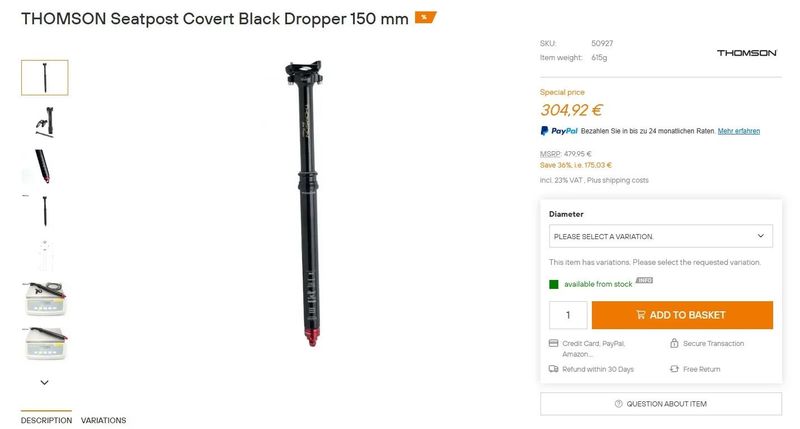Click the INFO badge next to stock status

coord(644,280)
